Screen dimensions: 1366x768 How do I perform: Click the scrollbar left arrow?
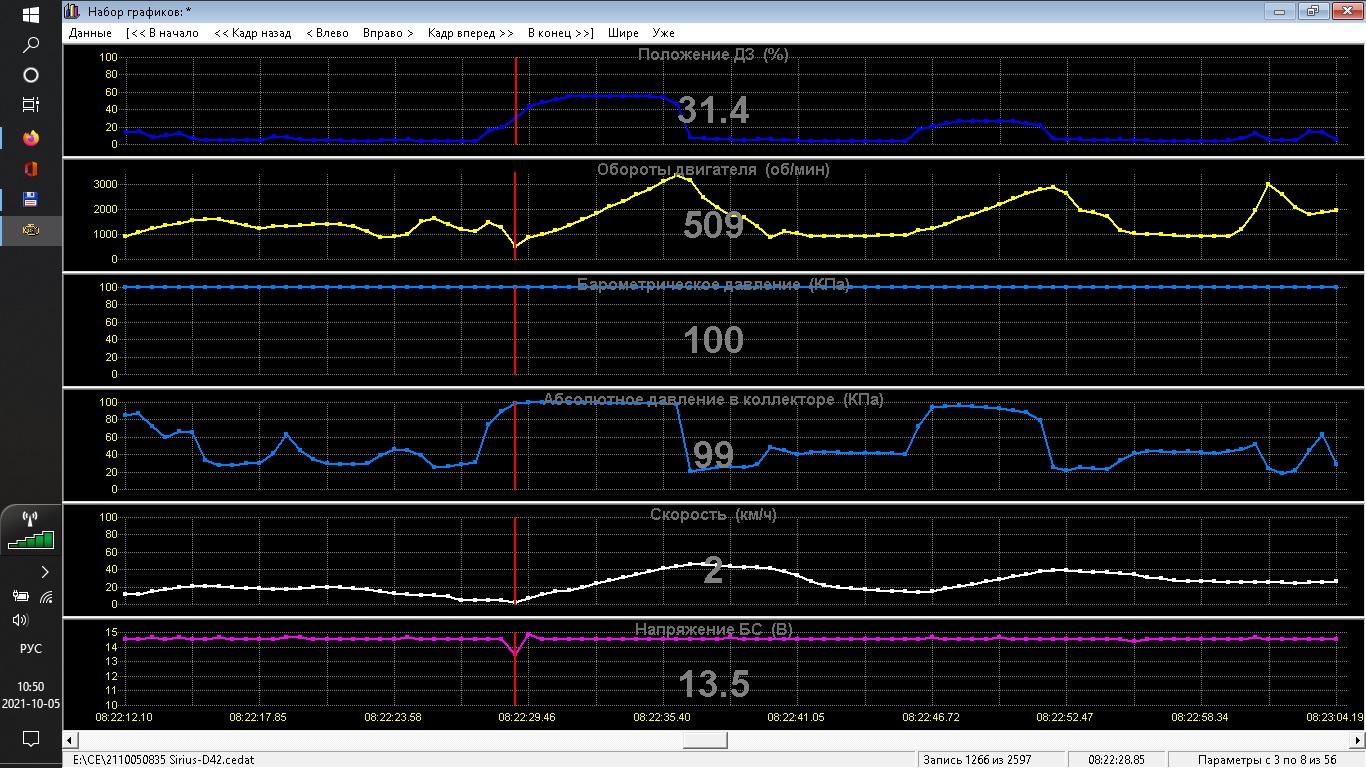pos(70,740)
